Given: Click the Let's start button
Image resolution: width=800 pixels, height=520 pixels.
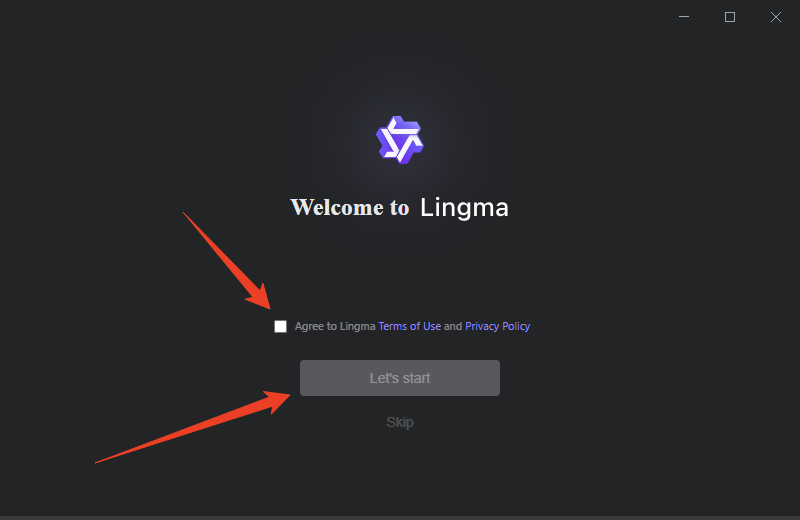Looking at the screenshot, I should [x=399, y=378].
